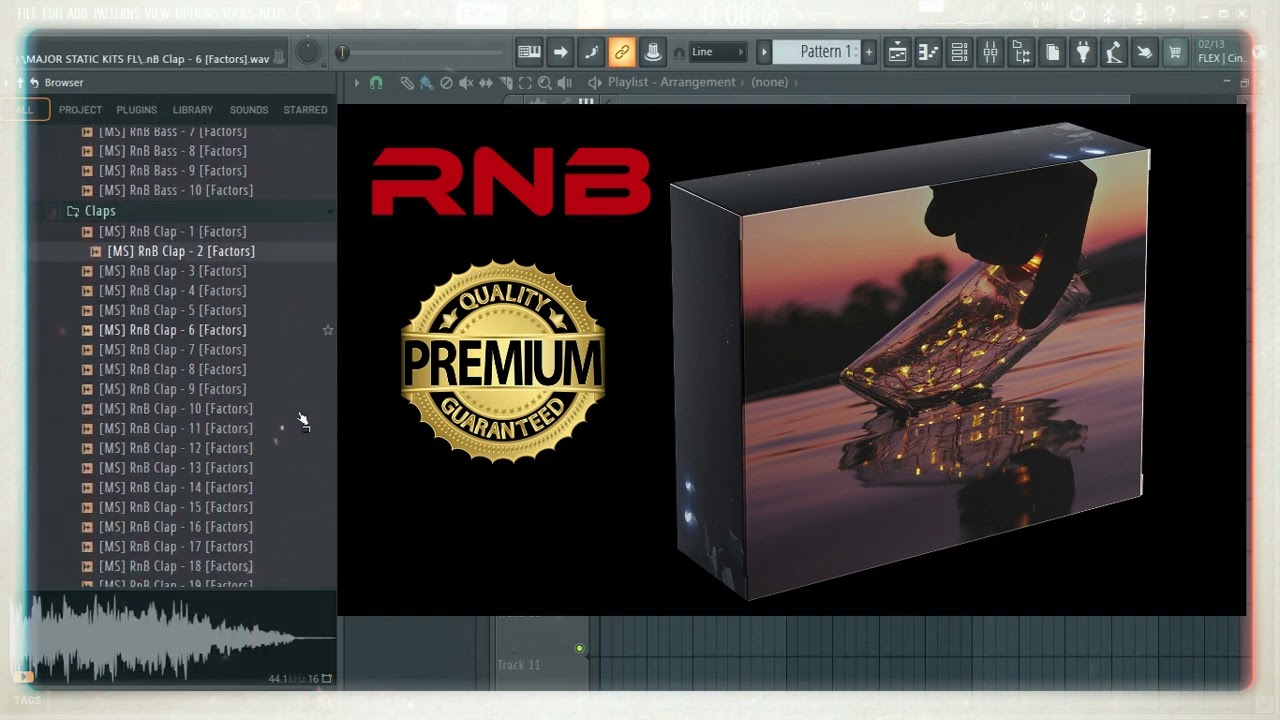Viewport: 1280px width, 720px height.
Task: Click the FLEX news panel
Action: click(x=1221, y=52)
